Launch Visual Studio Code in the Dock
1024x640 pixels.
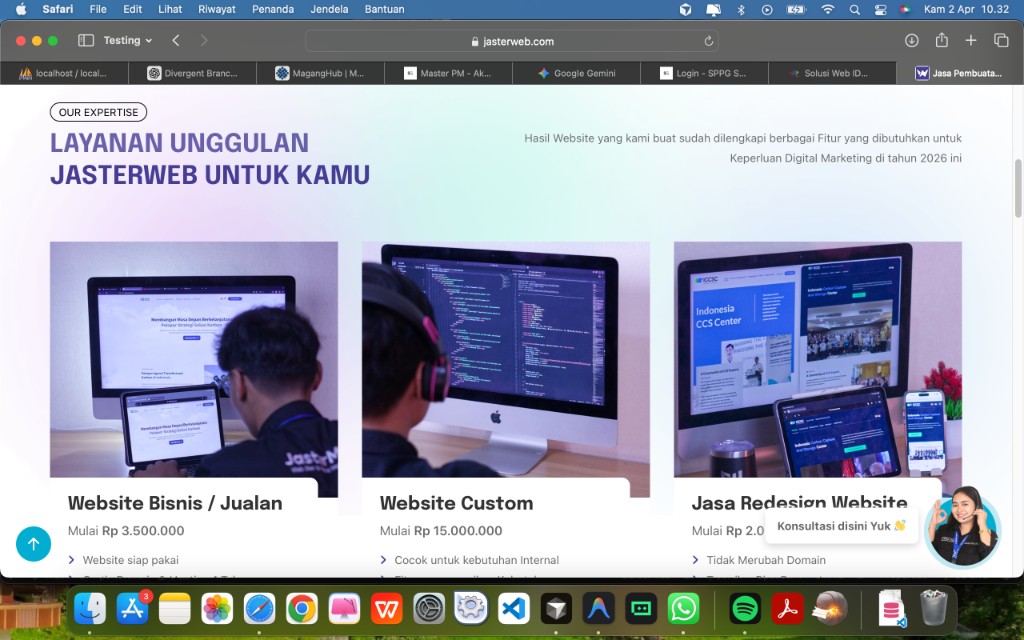pos(512,607)
